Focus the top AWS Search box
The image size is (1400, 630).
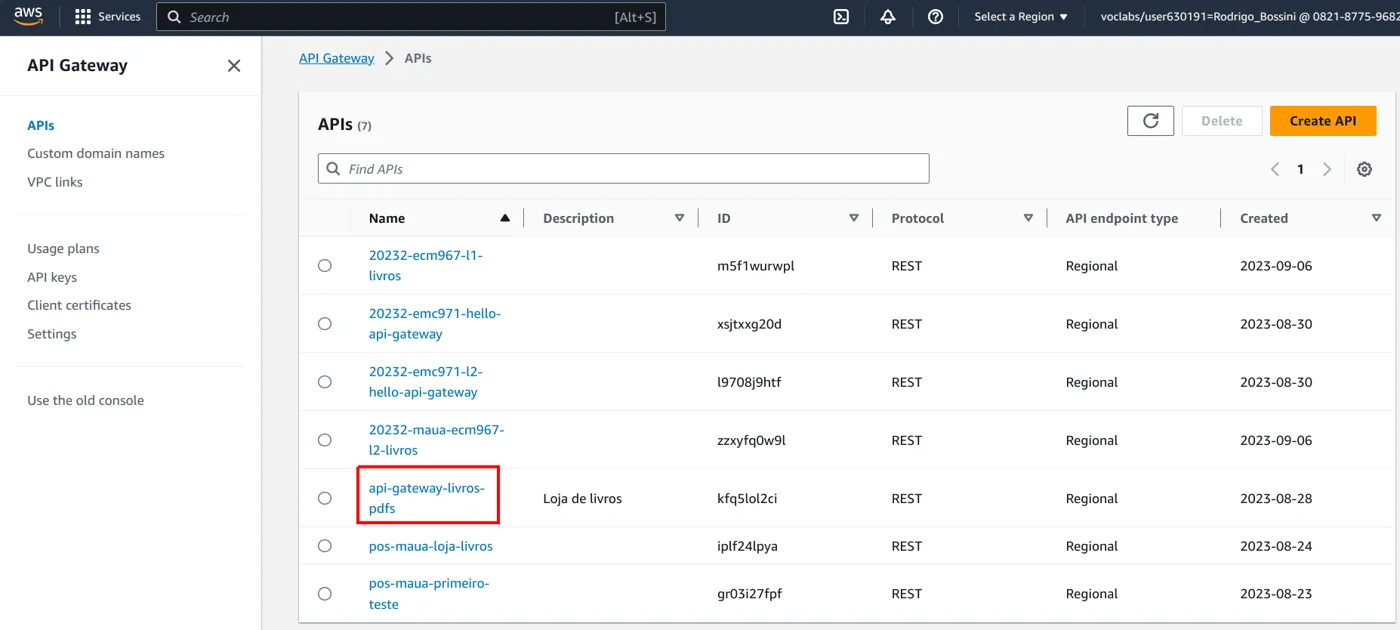coord(411,17)
